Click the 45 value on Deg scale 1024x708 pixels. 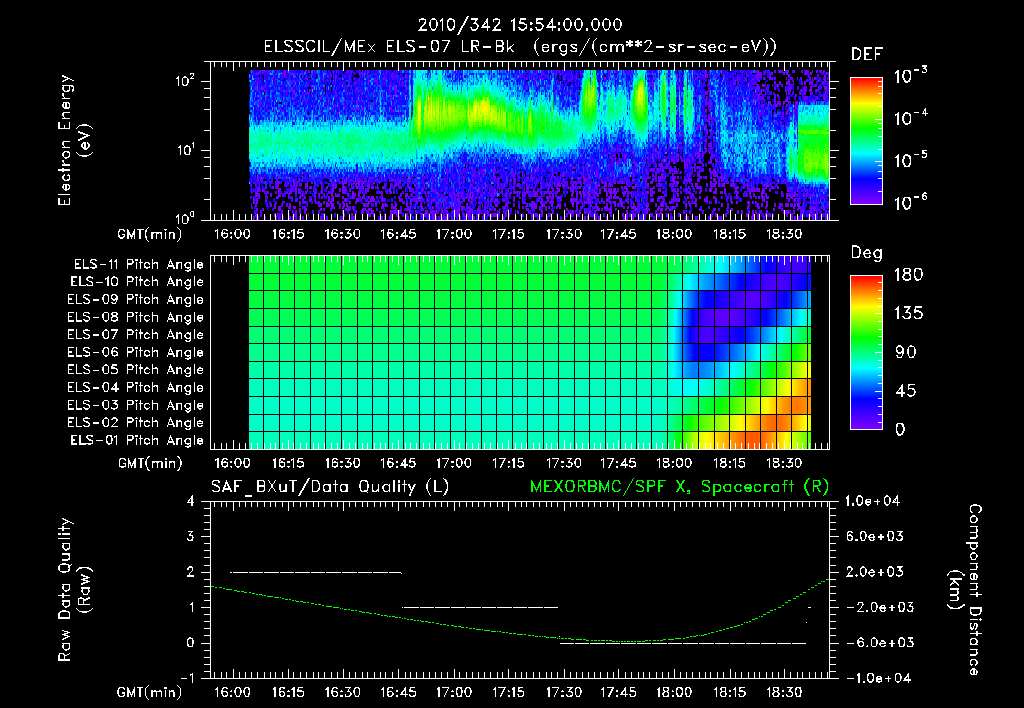tap(905, 391)
